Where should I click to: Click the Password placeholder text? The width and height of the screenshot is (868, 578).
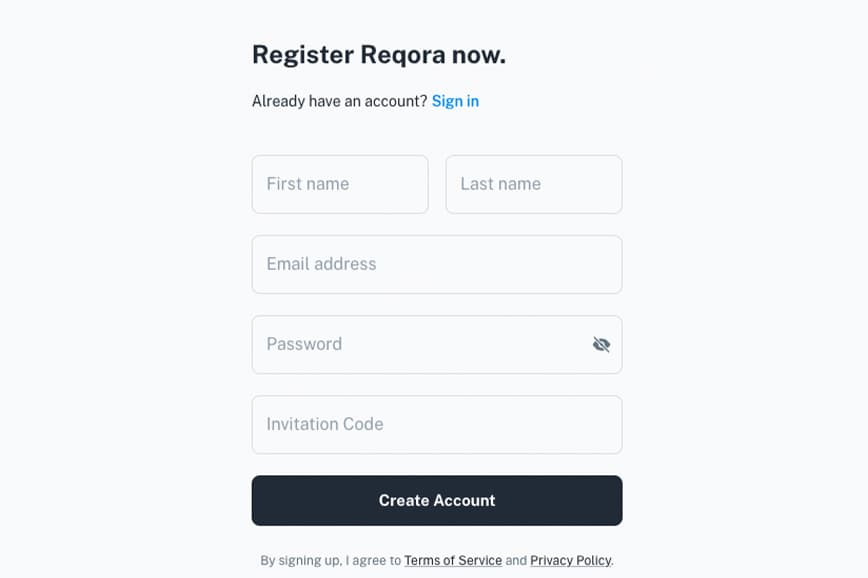(x=304, y=344)
